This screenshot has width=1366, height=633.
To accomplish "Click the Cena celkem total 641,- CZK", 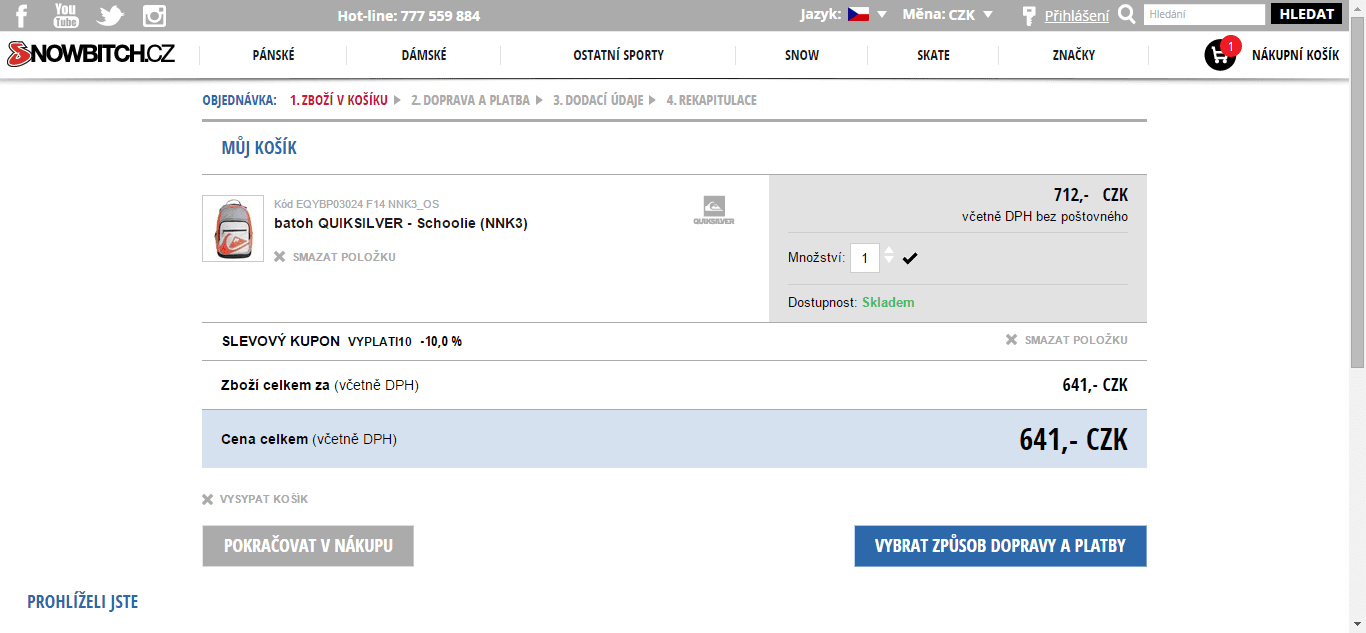I will tap(1073, 439).
